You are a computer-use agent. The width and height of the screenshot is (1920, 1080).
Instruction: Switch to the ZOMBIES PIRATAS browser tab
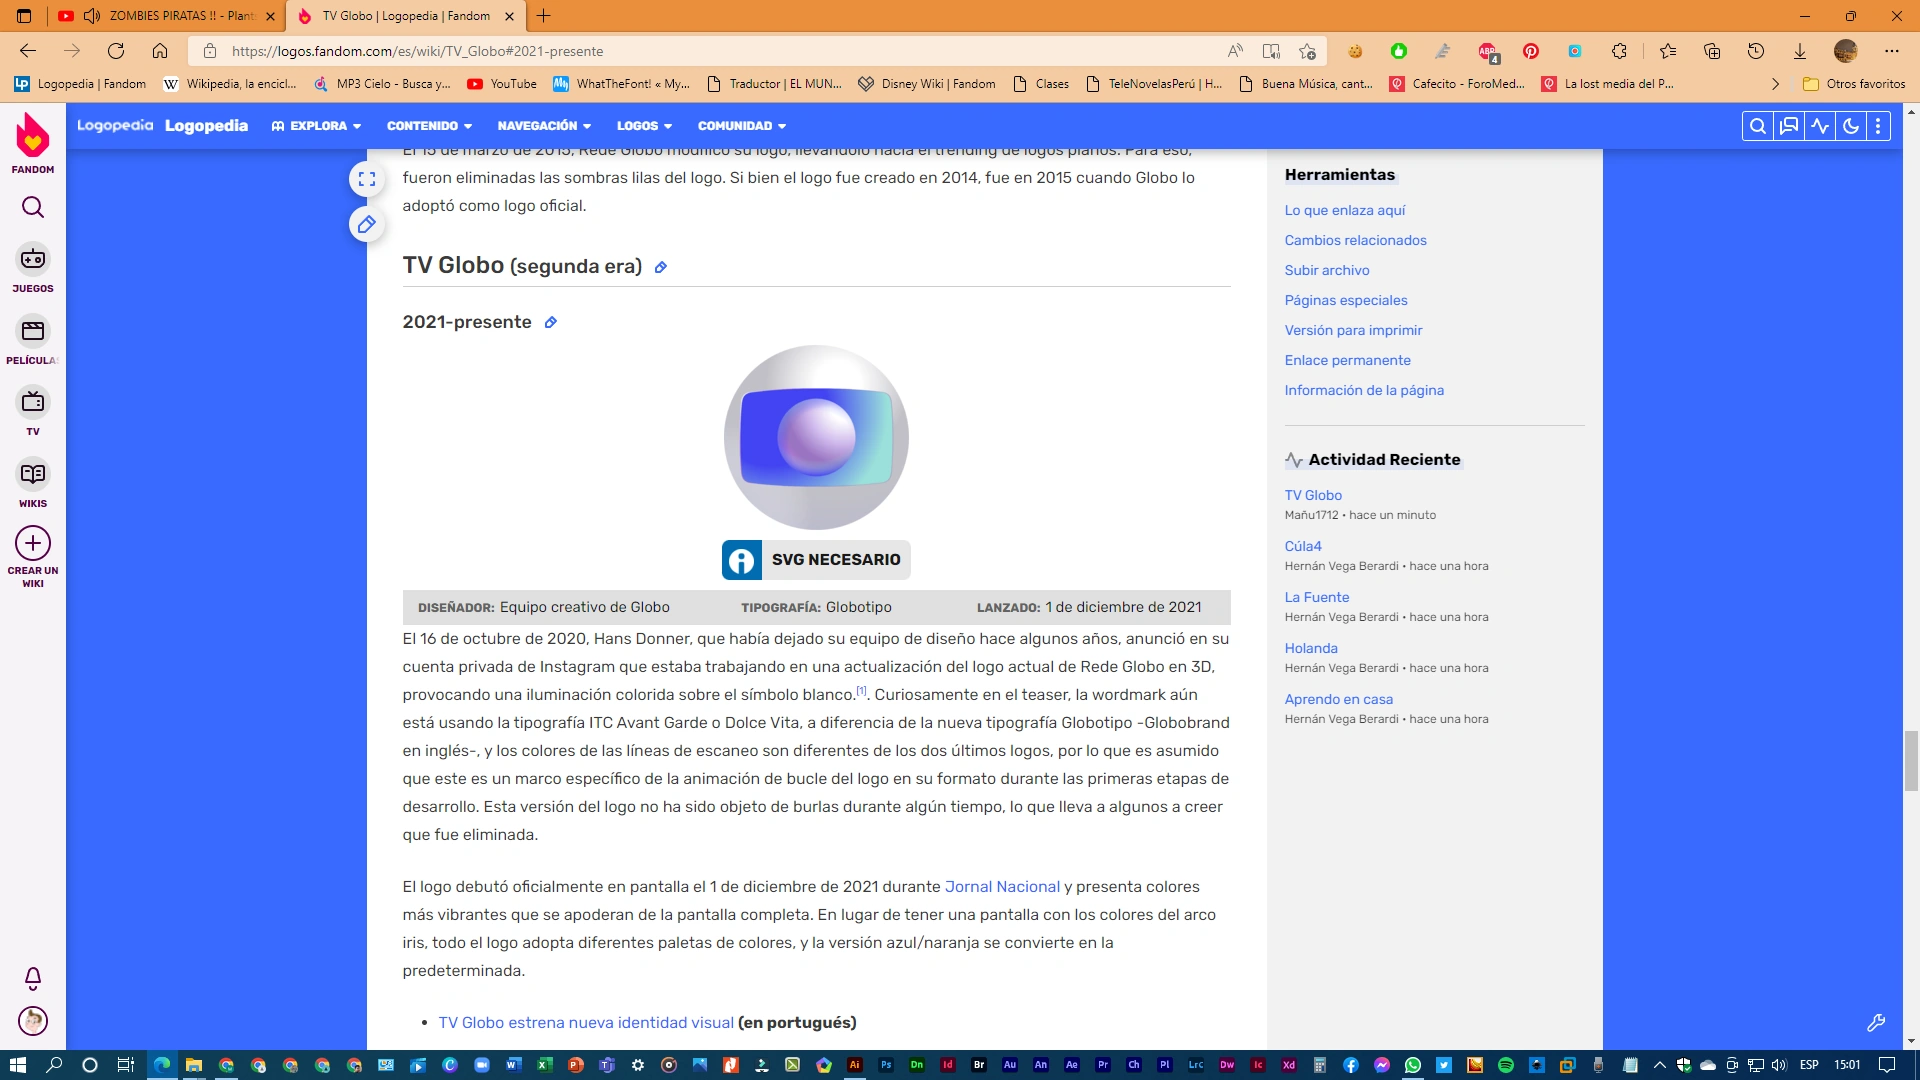point(170,16)
